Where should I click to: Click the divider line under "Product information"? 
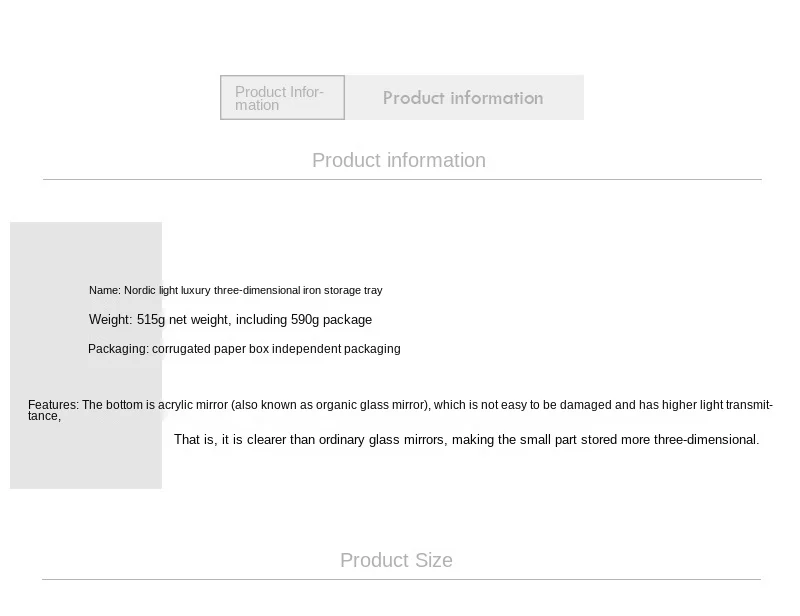[402, 180]
